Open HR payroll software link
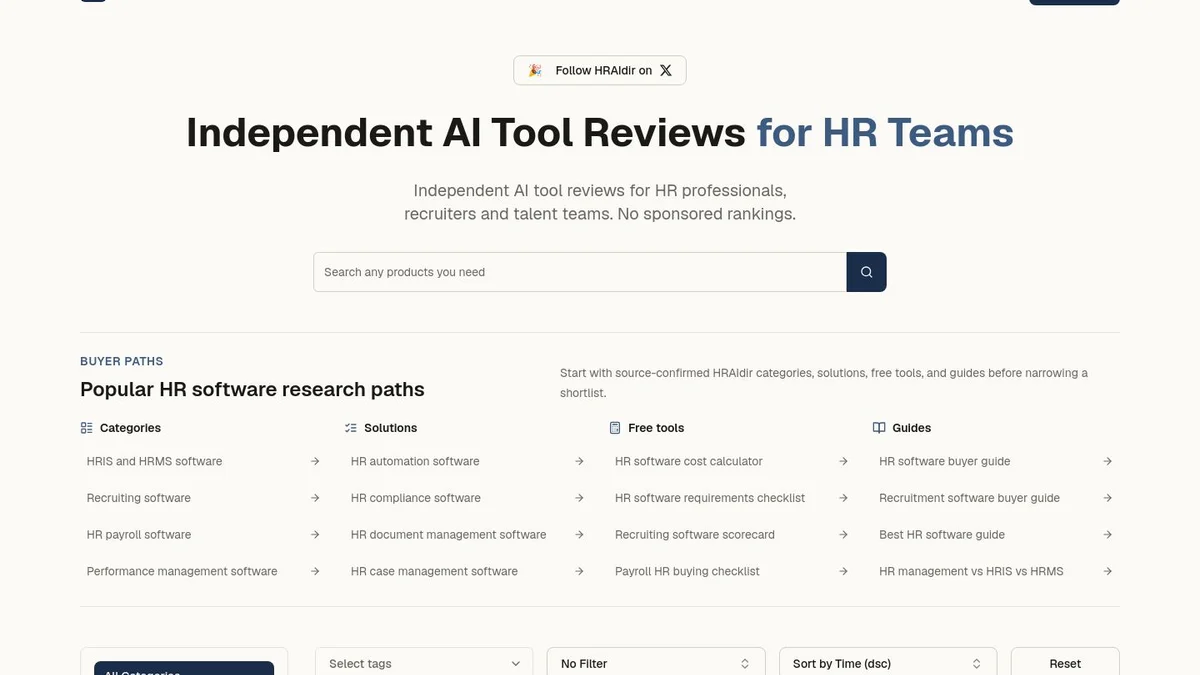 click(139, 535)
